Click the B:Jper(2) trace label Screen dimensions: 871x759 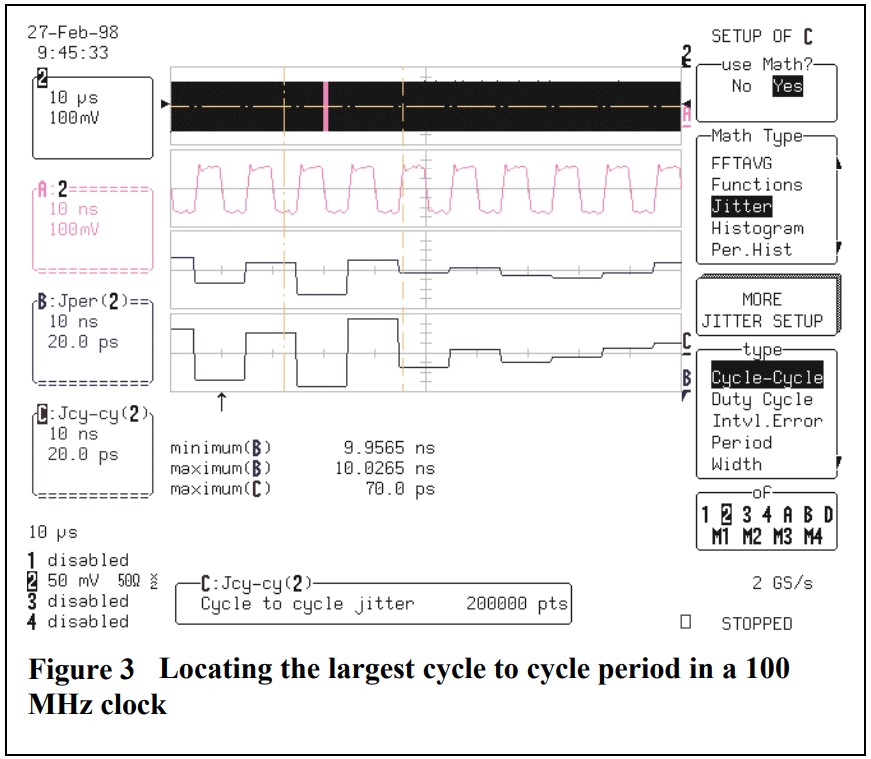point(92,340)
